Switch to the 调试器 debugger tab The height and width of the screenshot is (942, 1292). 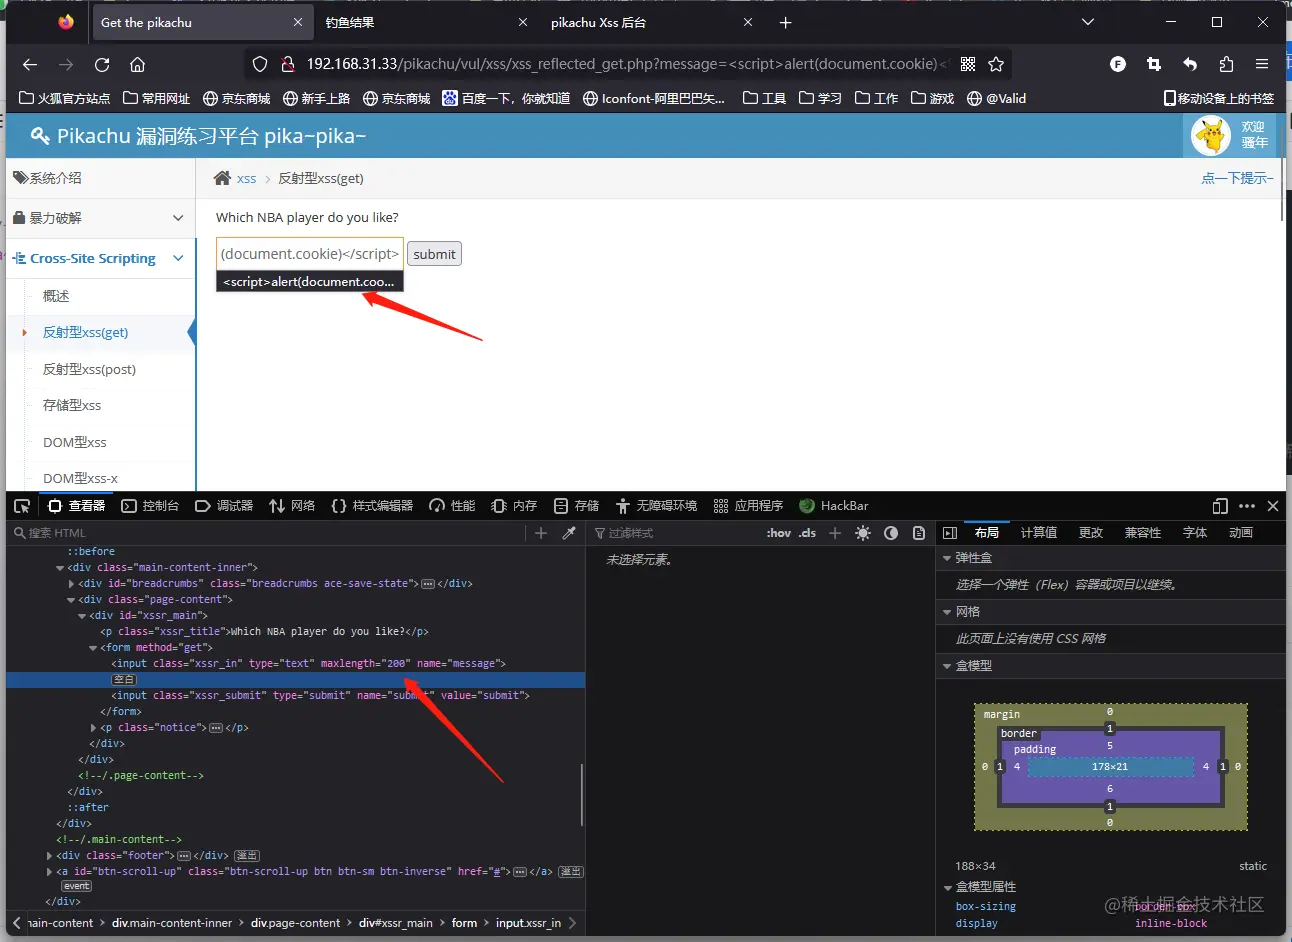(x=224, y=506)
